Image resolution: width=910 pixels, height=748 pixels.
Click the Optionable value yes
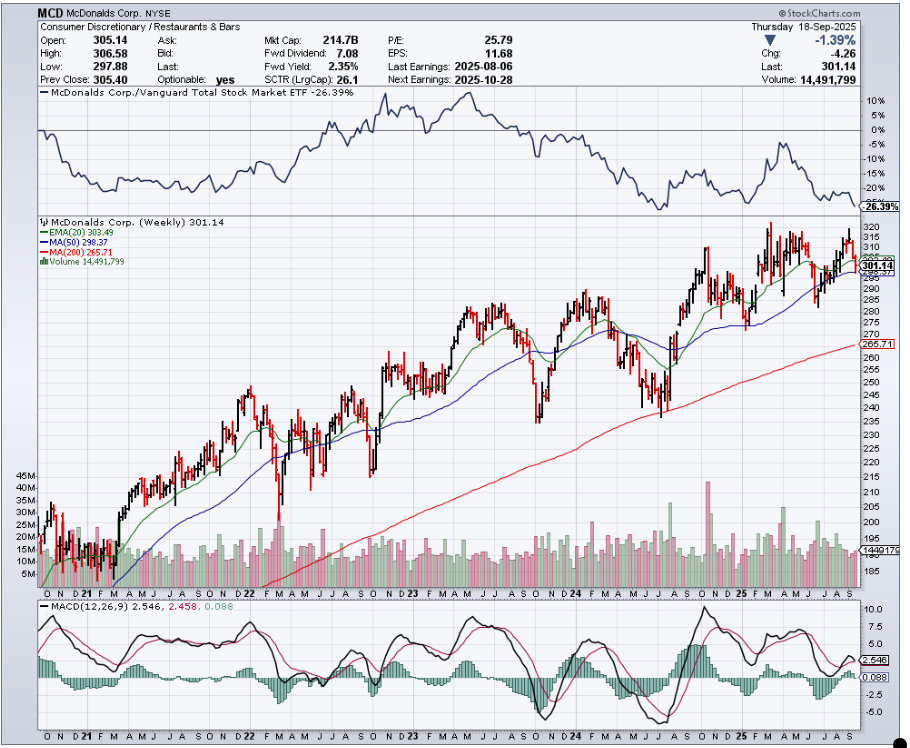click(x=225, y=80)
